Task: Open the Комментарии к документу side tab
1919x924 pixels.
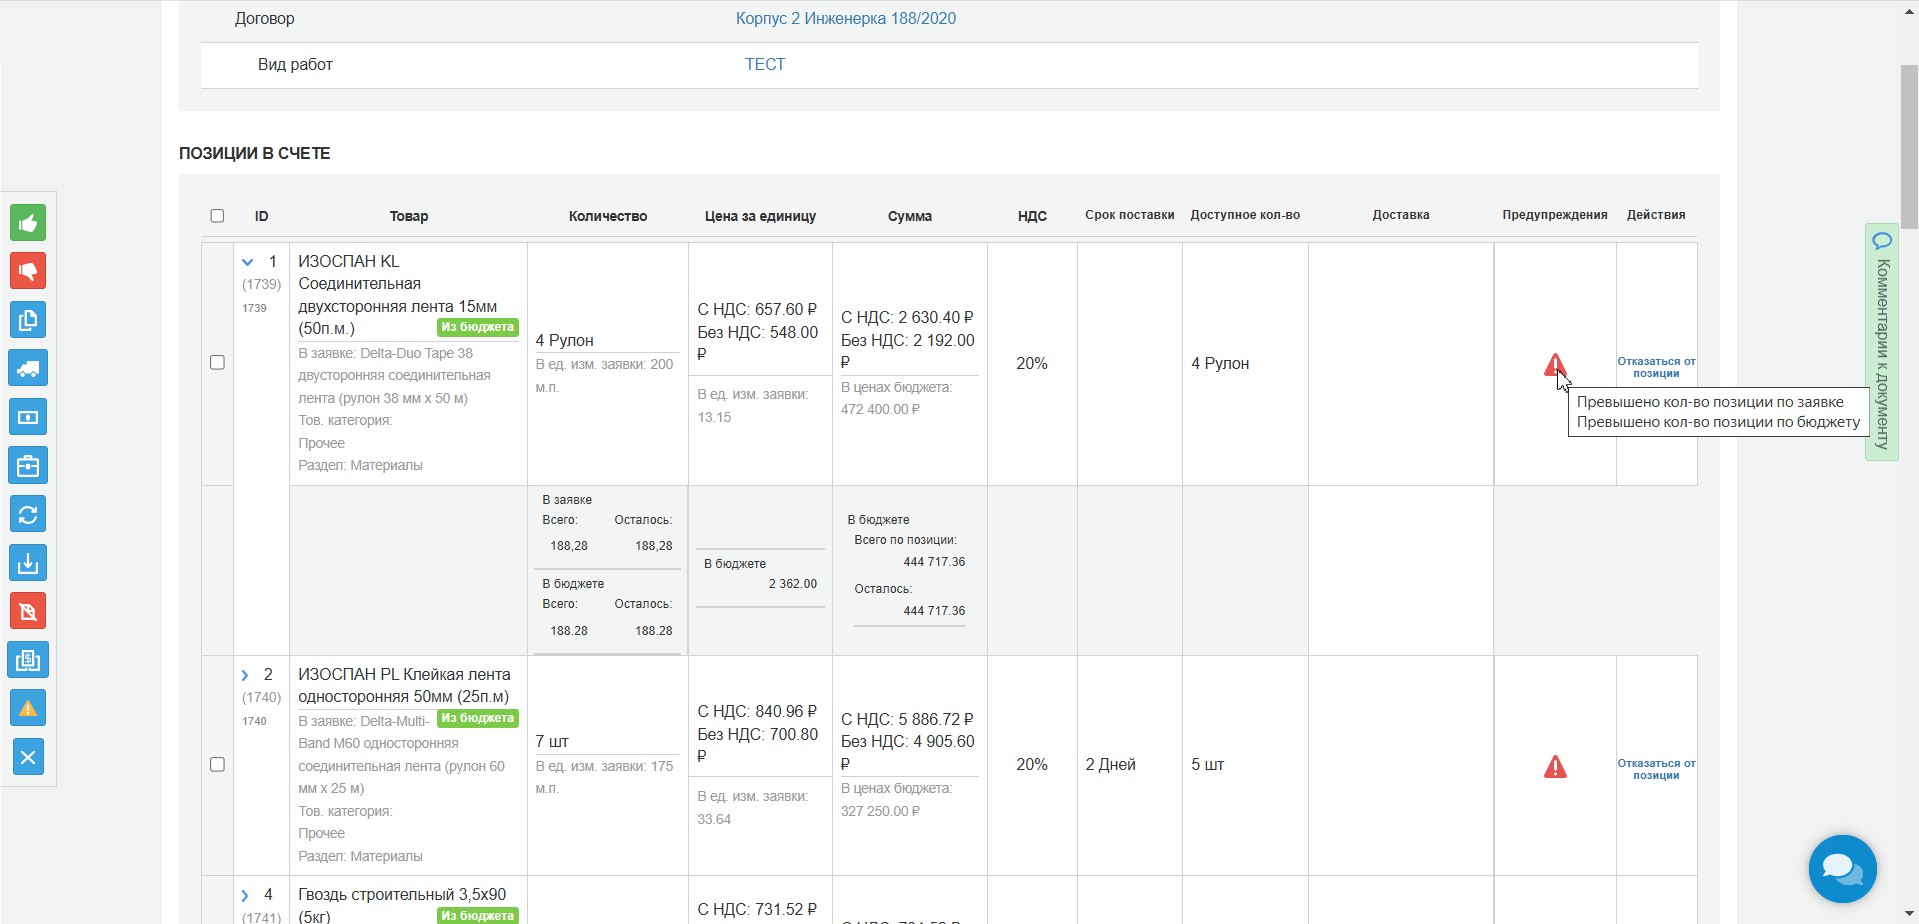Action: click(x=1882, y=342)
